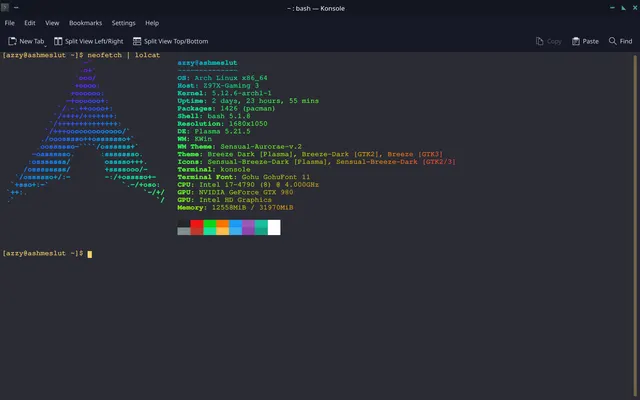640x400 pixels.
Task: Click the 'Shell: bash 5.1.8' line
Action: point(214,116)
